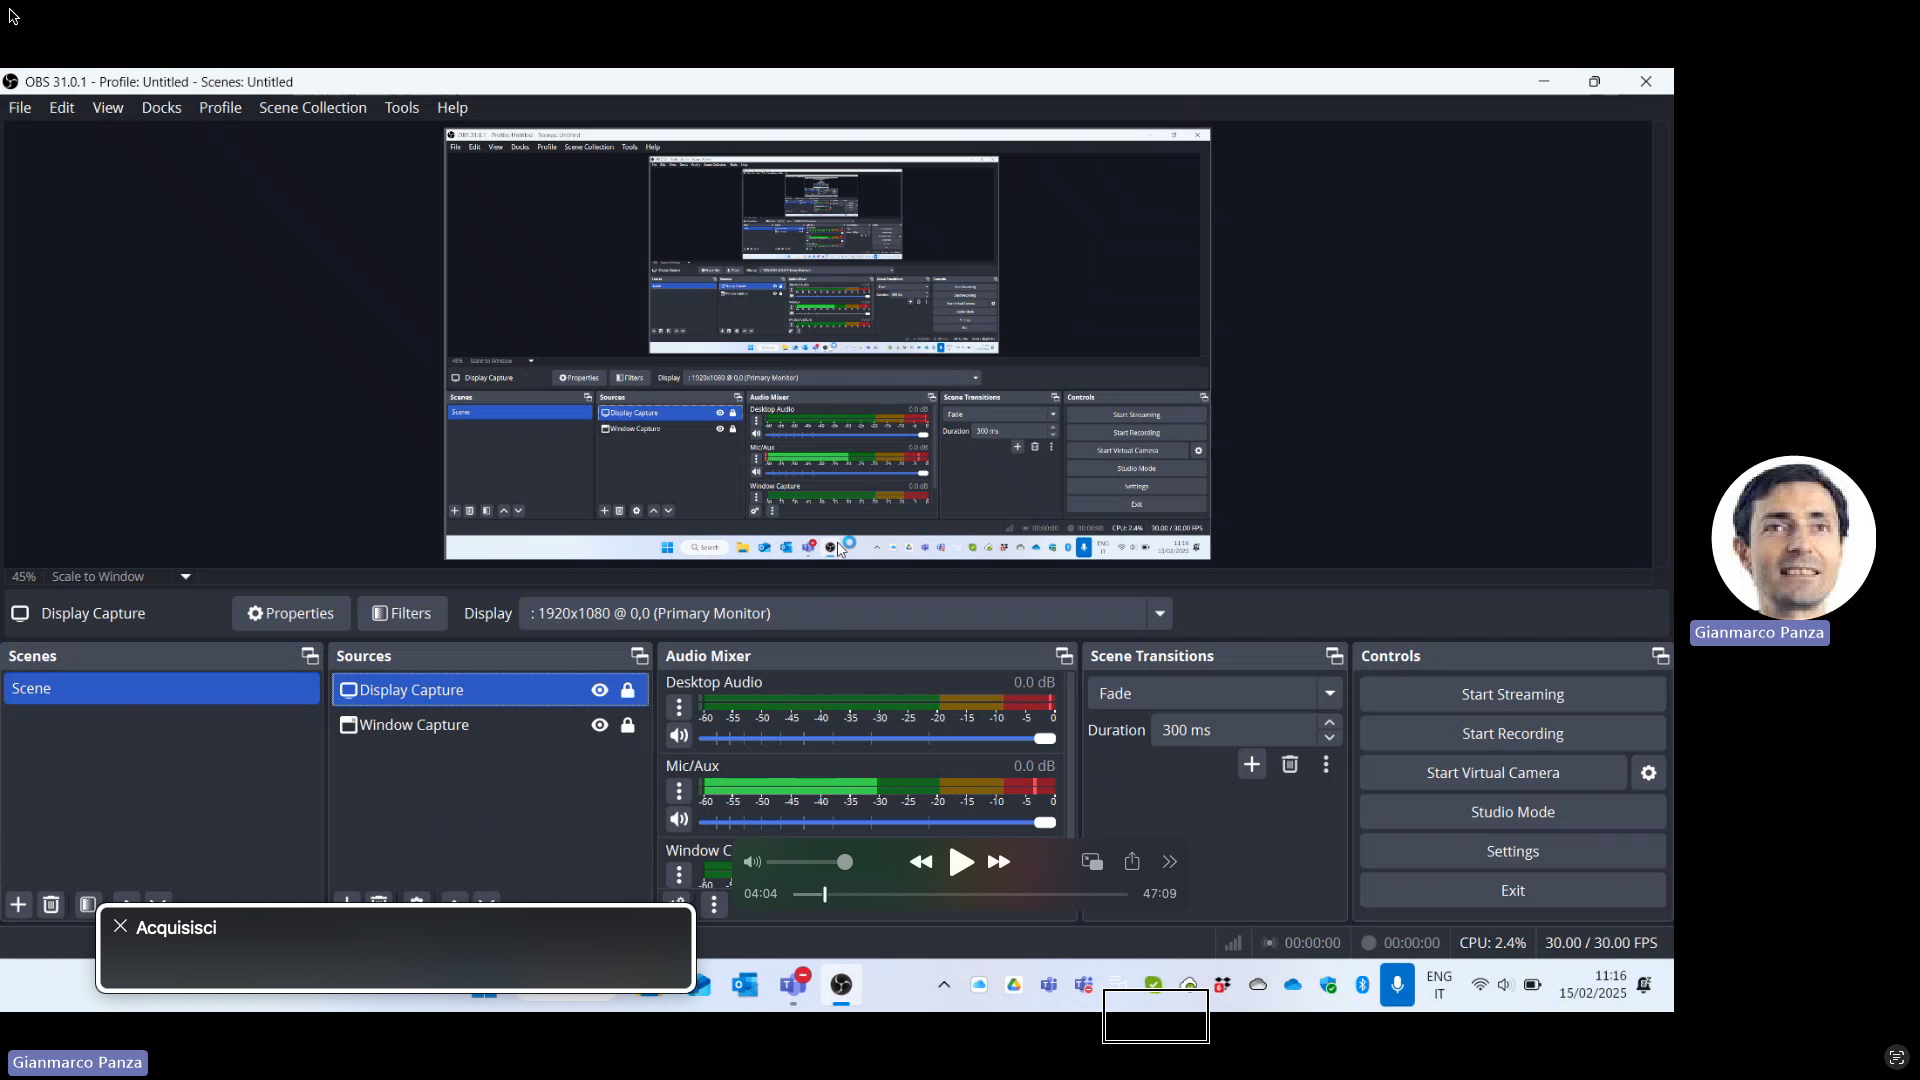
Task: Click Start Recording
Action: click(1512, 734)
